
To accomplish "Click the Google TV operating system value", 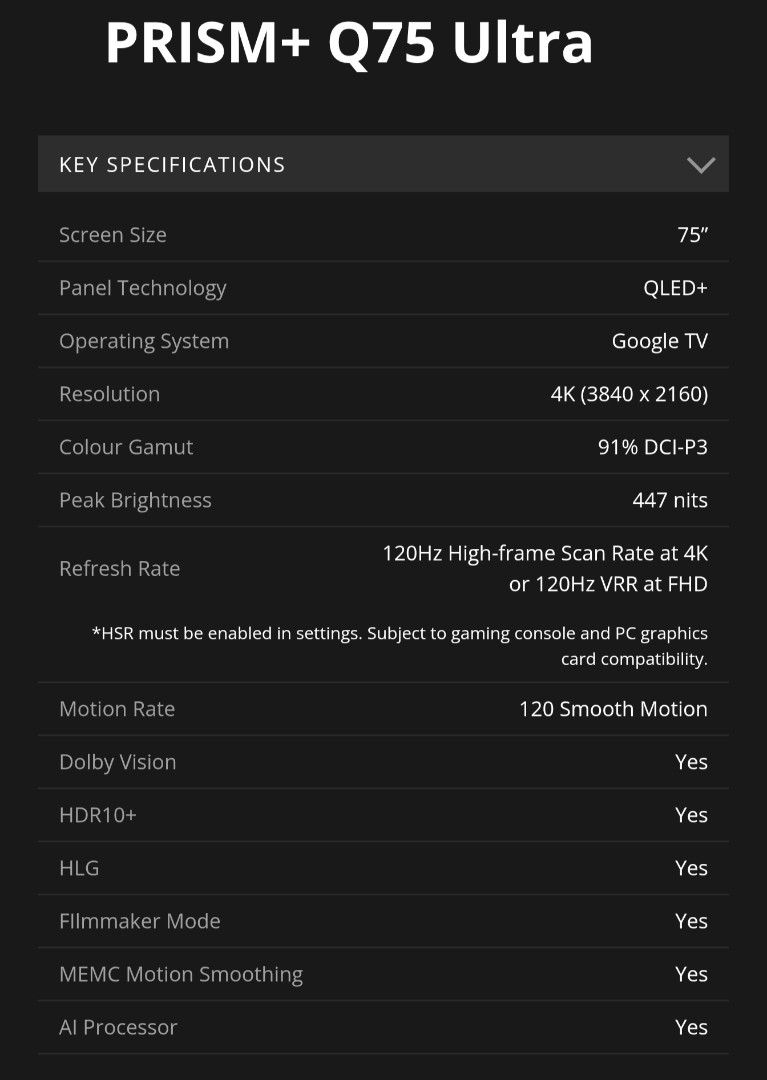I will pyautogui.click(x=659, y=340).
